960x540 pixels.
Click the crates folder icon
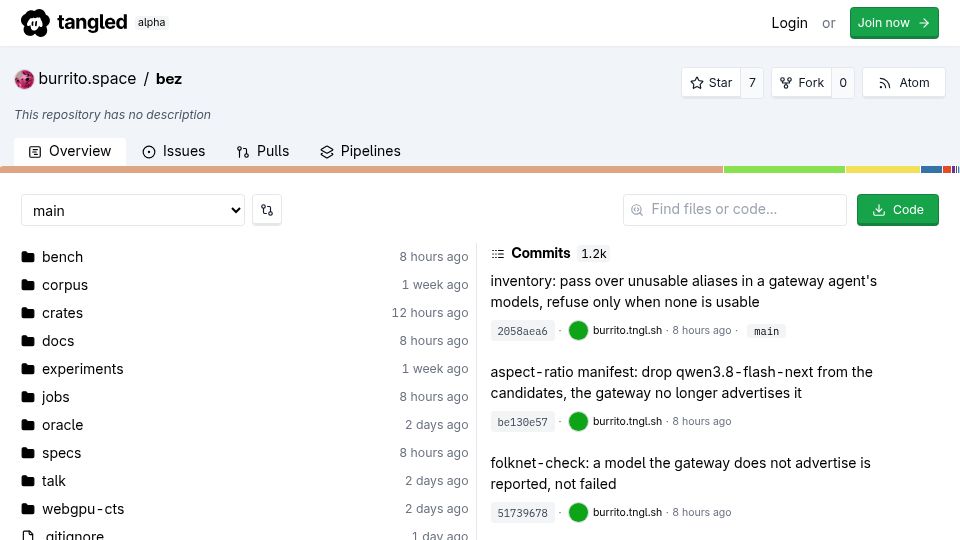coord(28,313)
